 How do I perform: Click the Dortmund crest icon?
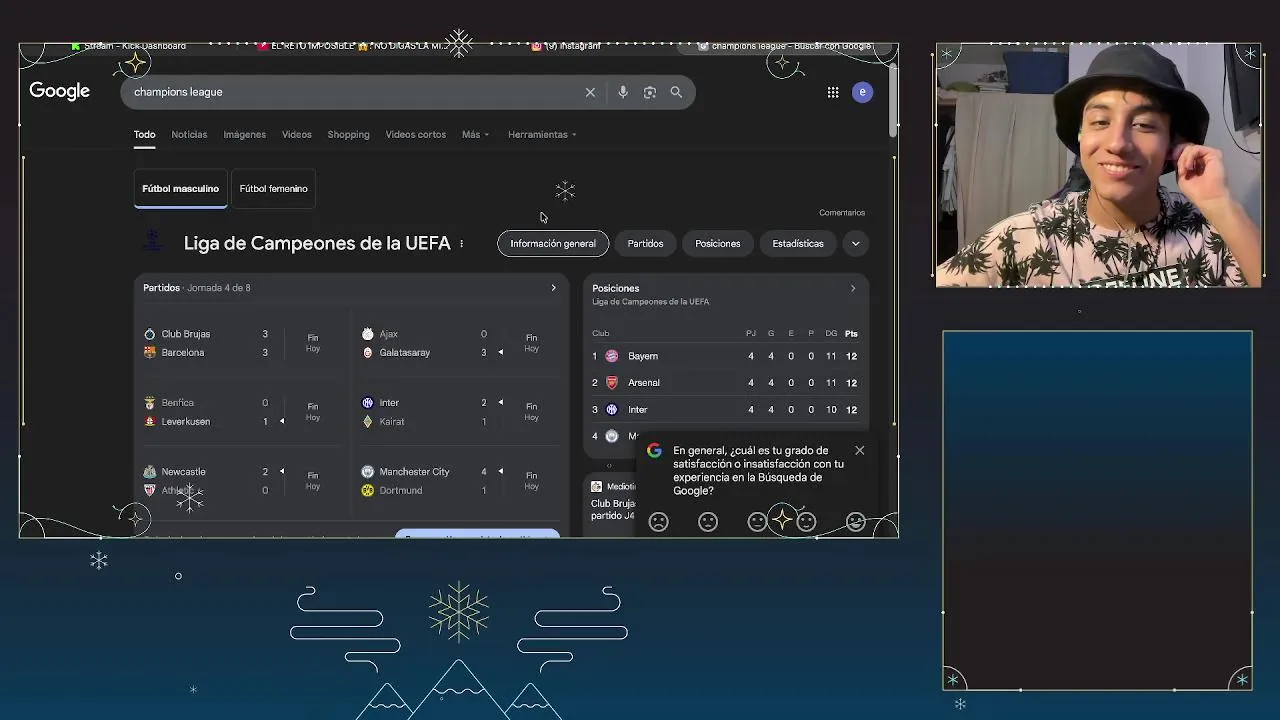click(x=368, y=490)
